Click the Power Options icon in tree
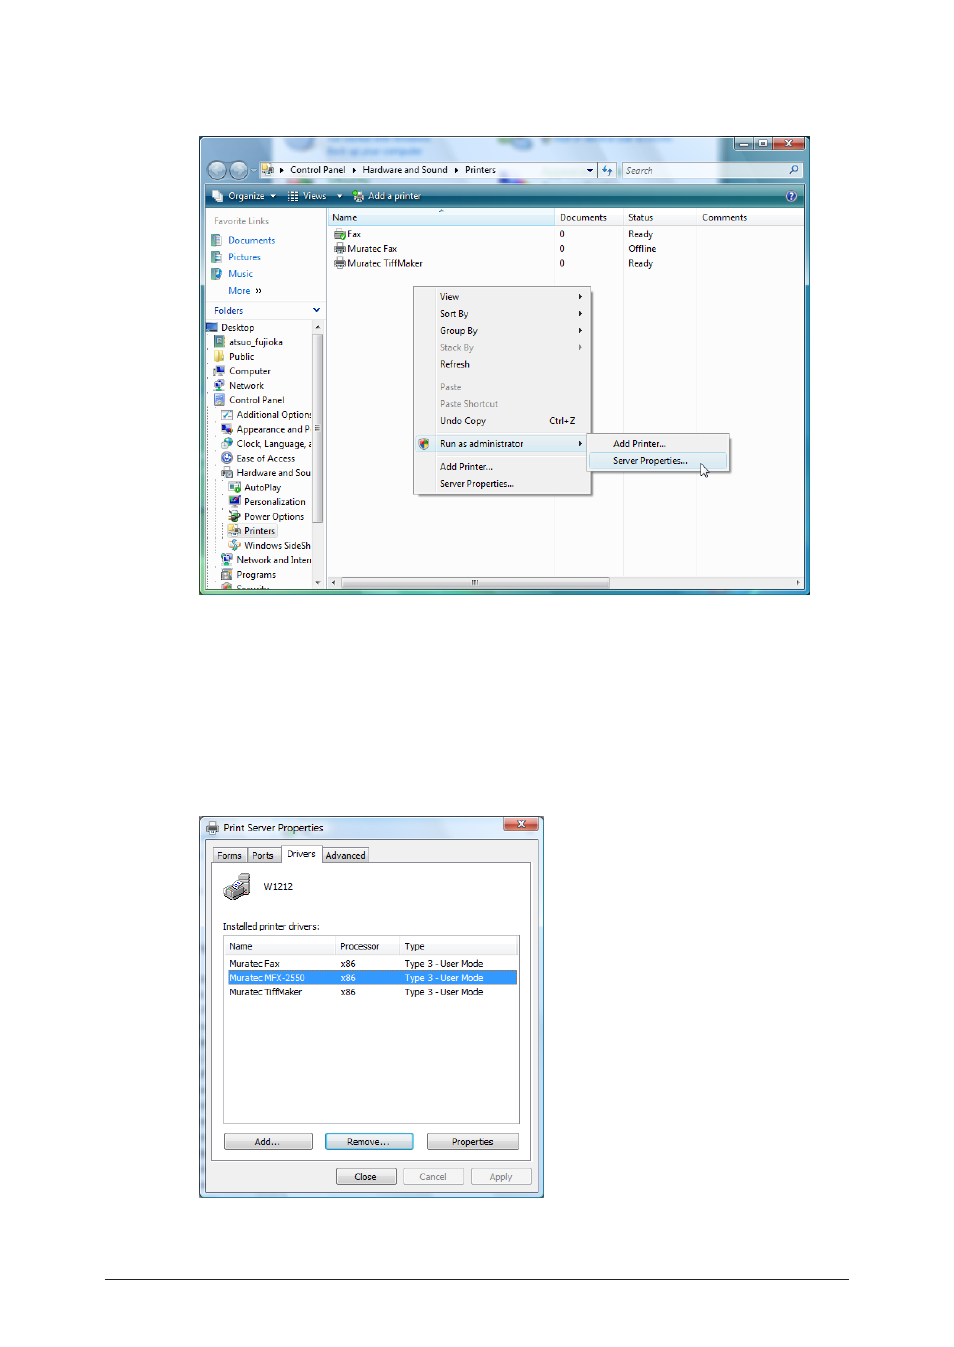Image resolution: width=954 pixels, height=1347 pixels. [235, 516]
